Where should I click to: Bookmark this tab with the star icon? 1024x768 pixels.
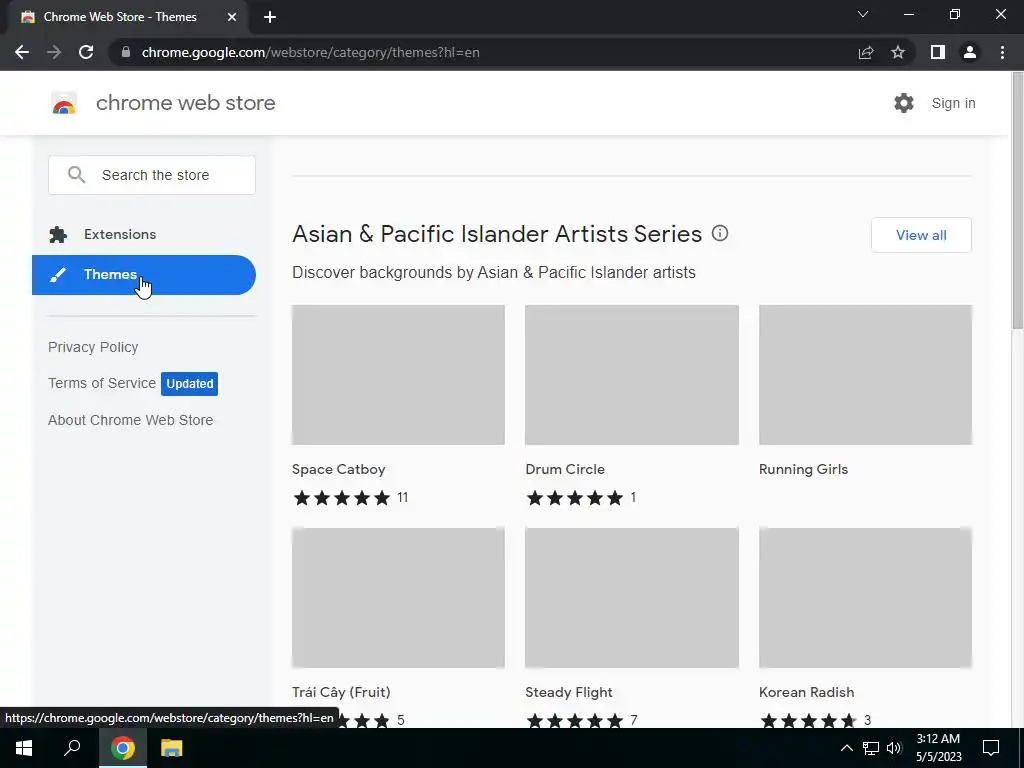pyautogui.click(x=898, y=52)
